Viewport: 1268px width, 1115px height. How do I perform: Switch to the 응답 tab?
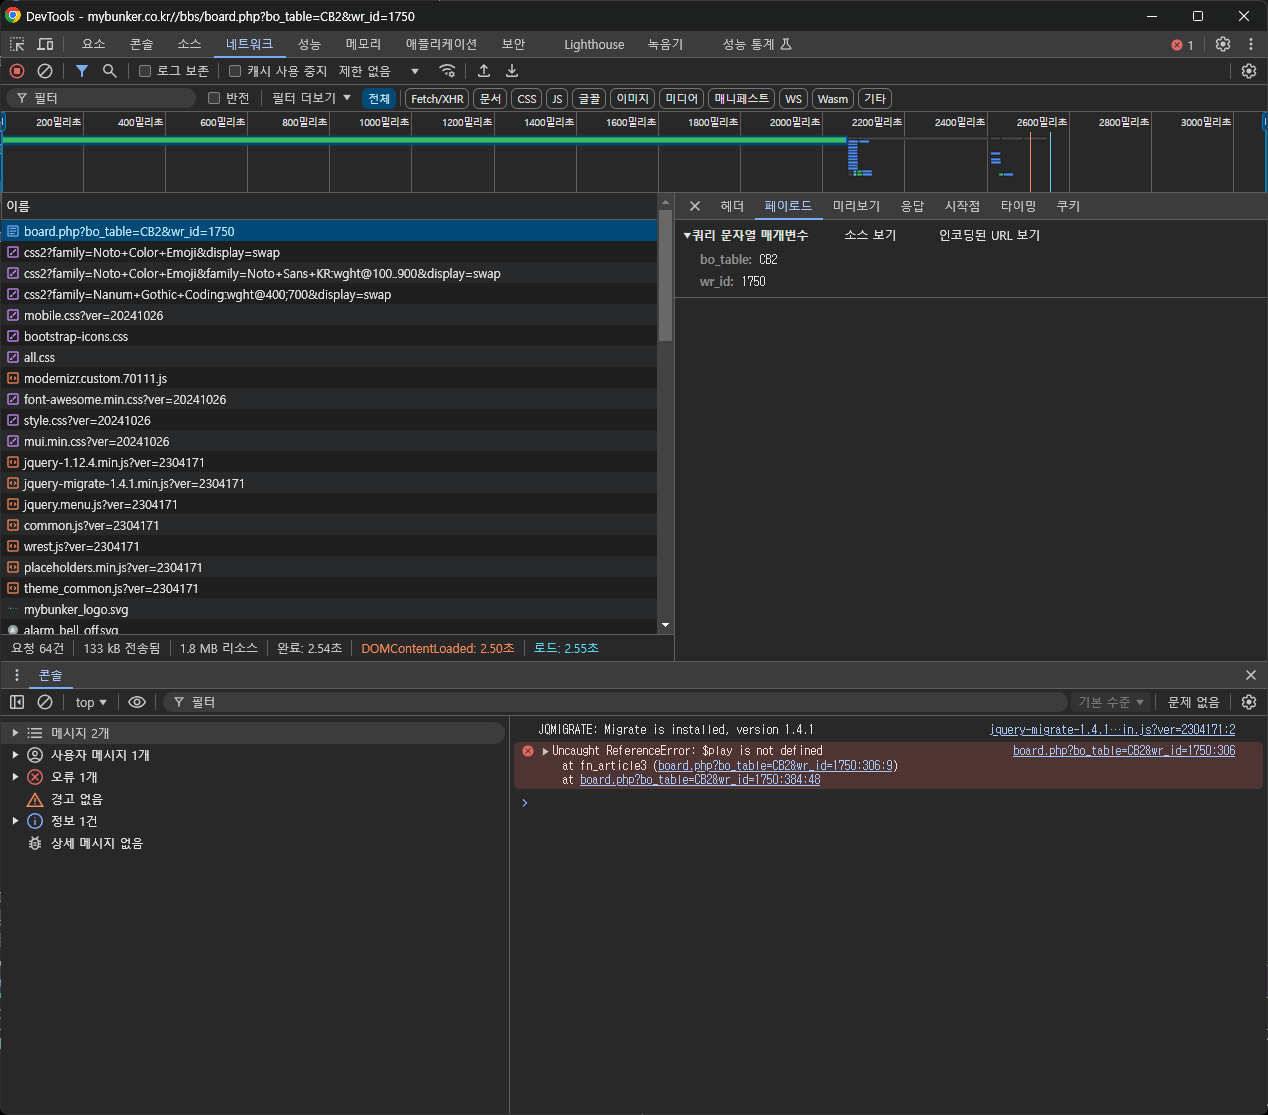click(912, 206)
